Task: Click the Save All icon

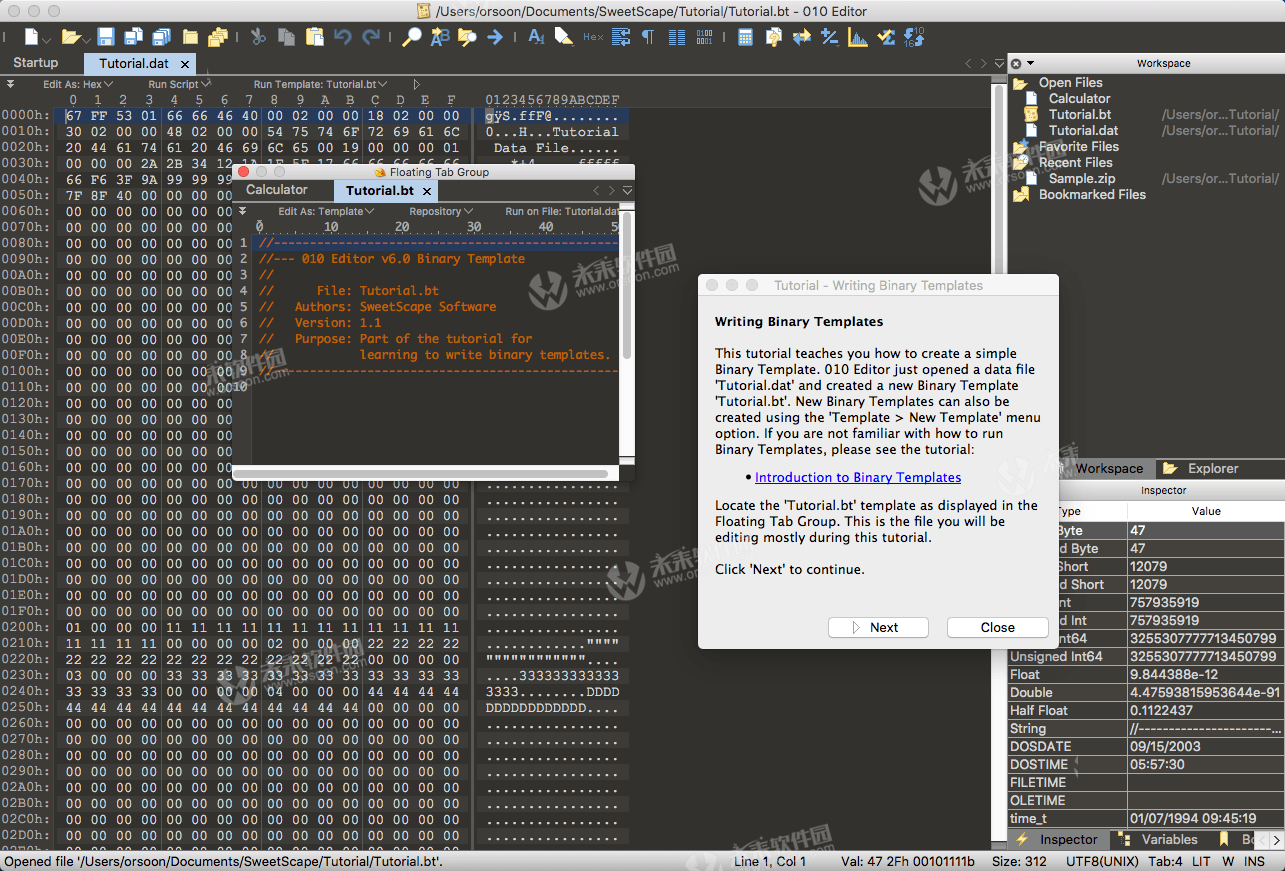Action: 161,37
